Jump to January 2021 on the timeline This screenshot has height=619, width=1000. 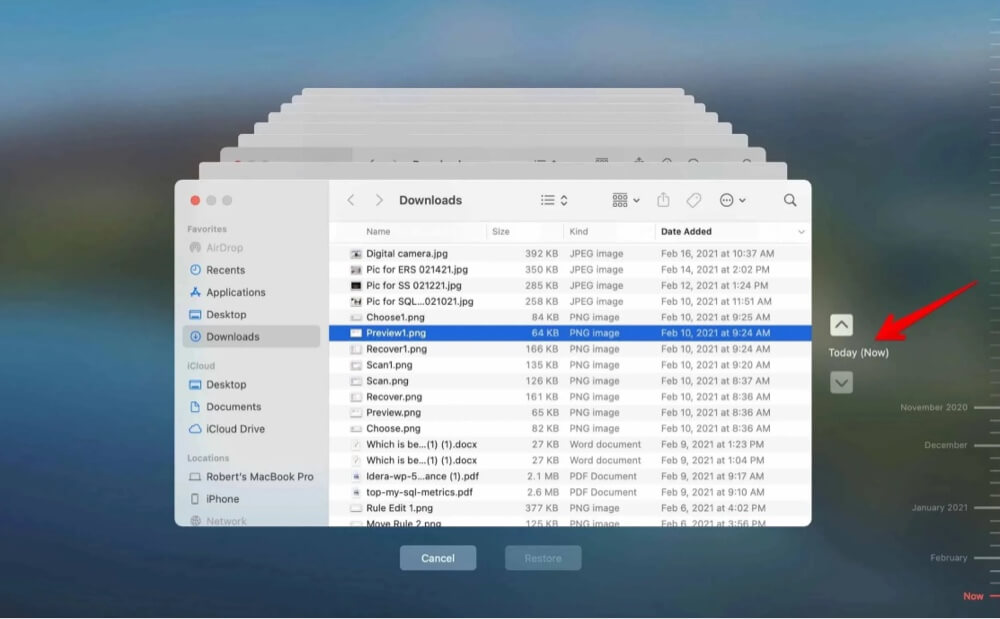point(940,507)
